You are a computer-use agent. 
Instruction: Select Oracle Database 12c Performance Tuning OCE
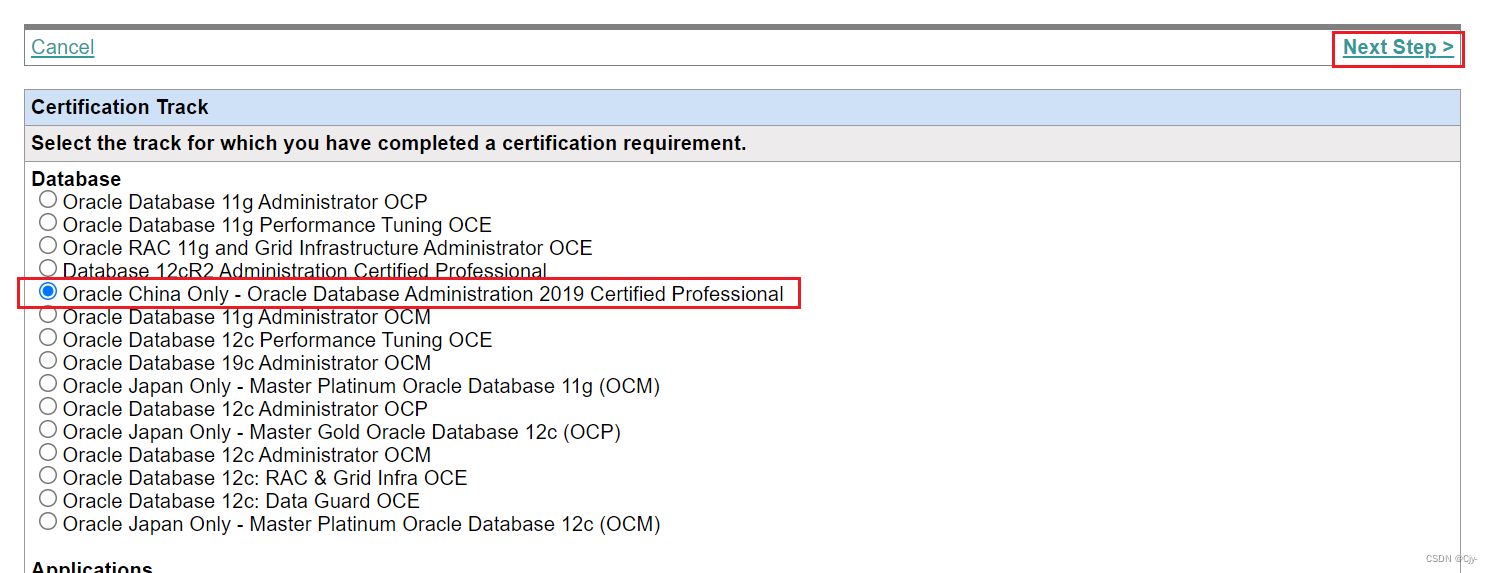[x=48, y=338]
